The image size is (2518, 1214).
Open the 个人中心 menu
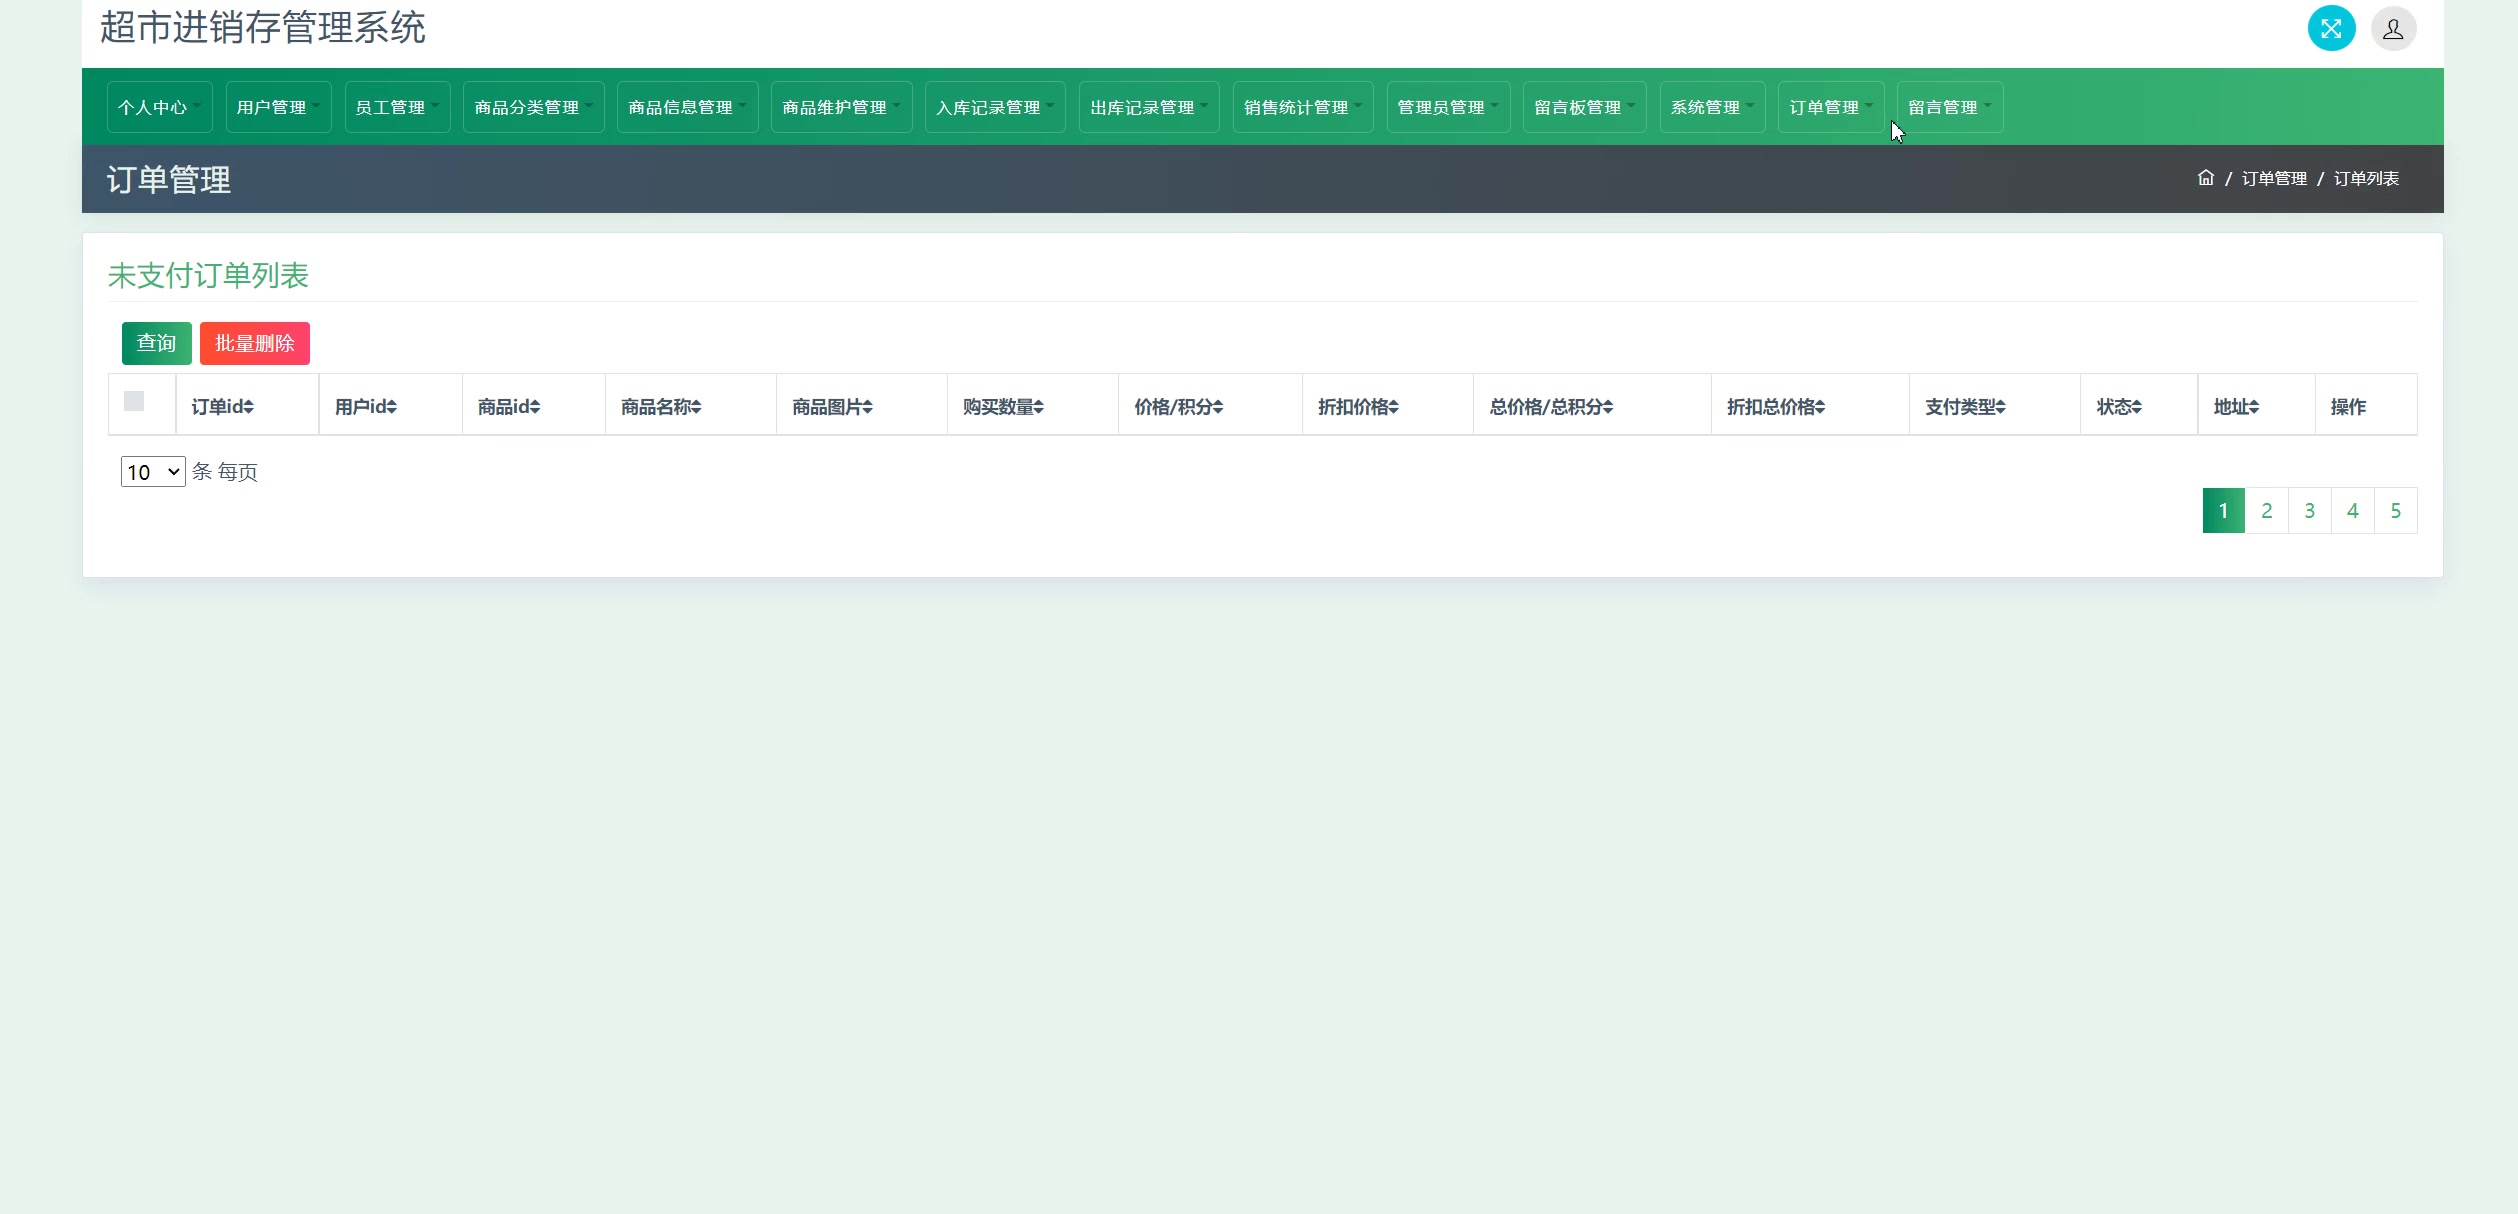(x=159, y=107)
